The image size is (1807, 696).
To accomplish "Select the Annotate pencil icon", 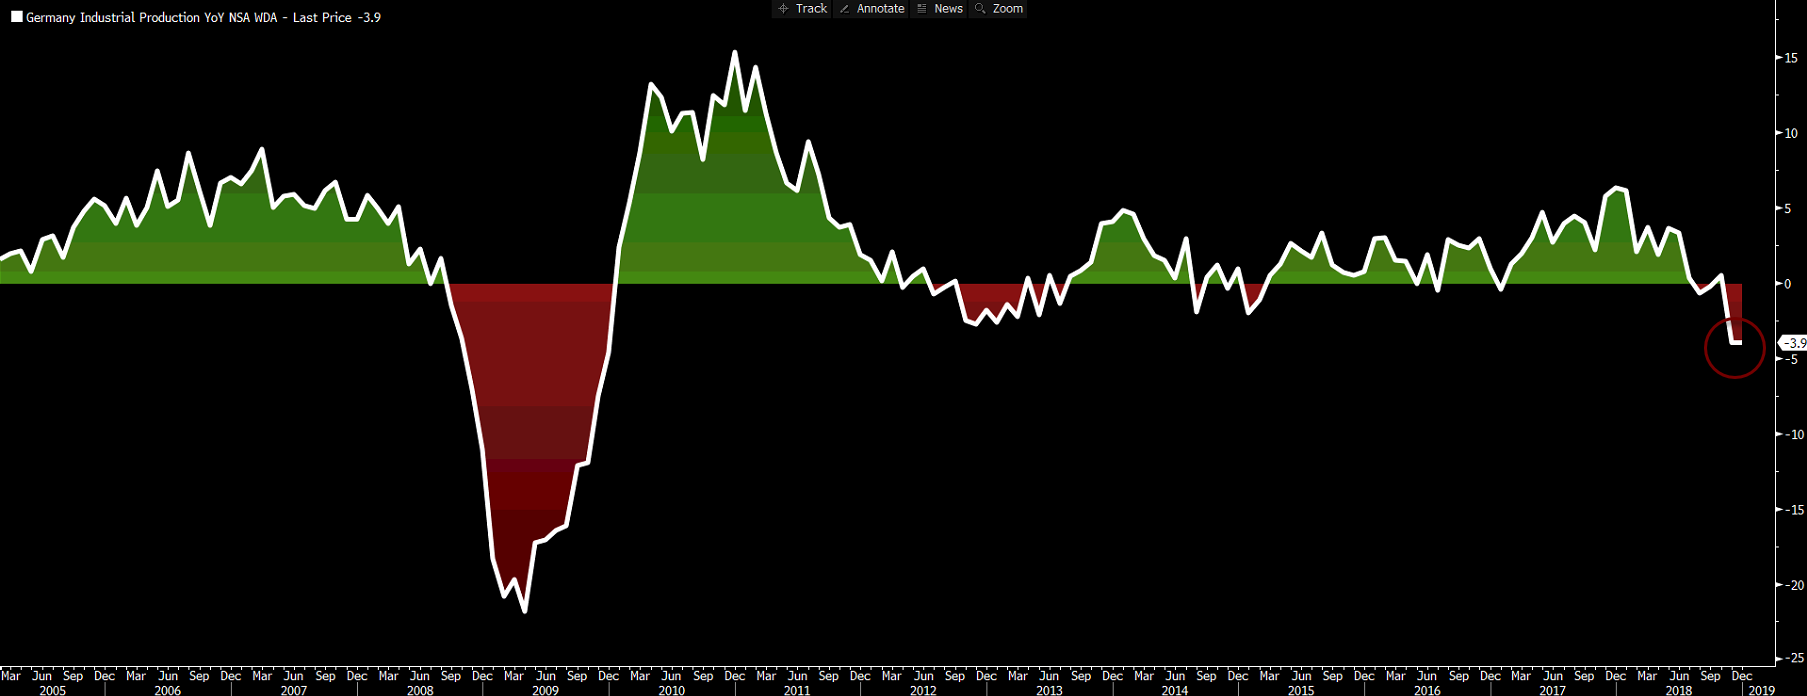I will [x=845, y=9].
